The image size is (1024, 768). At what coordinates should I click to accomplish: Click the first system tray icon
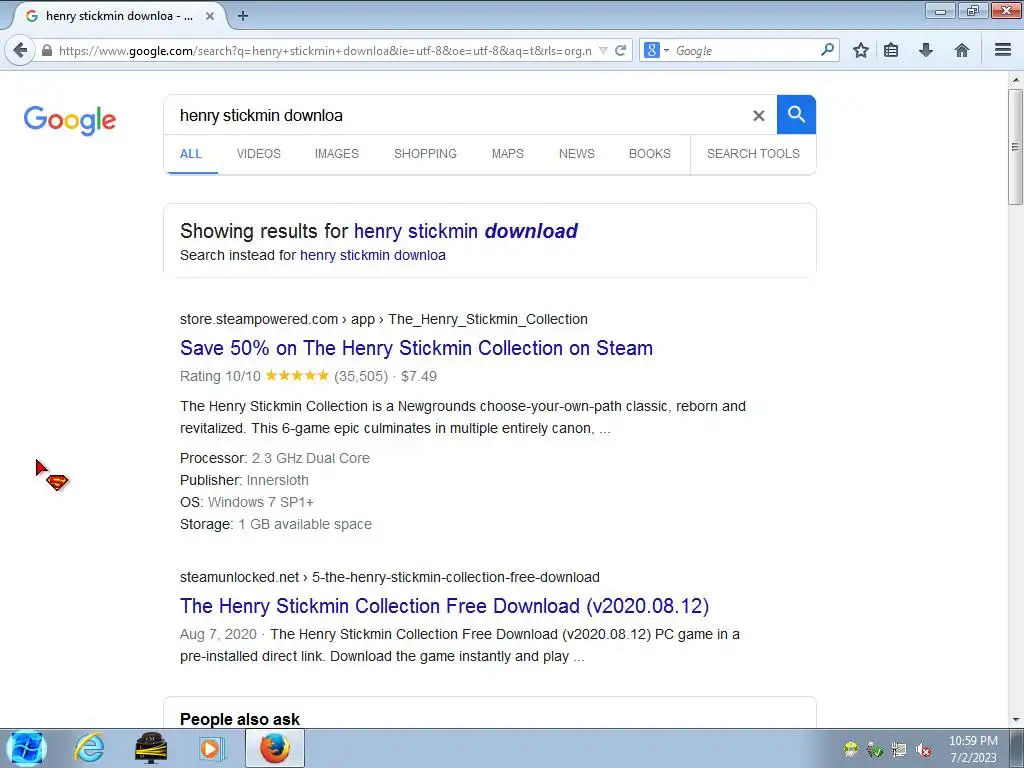[x=850, y=750]
